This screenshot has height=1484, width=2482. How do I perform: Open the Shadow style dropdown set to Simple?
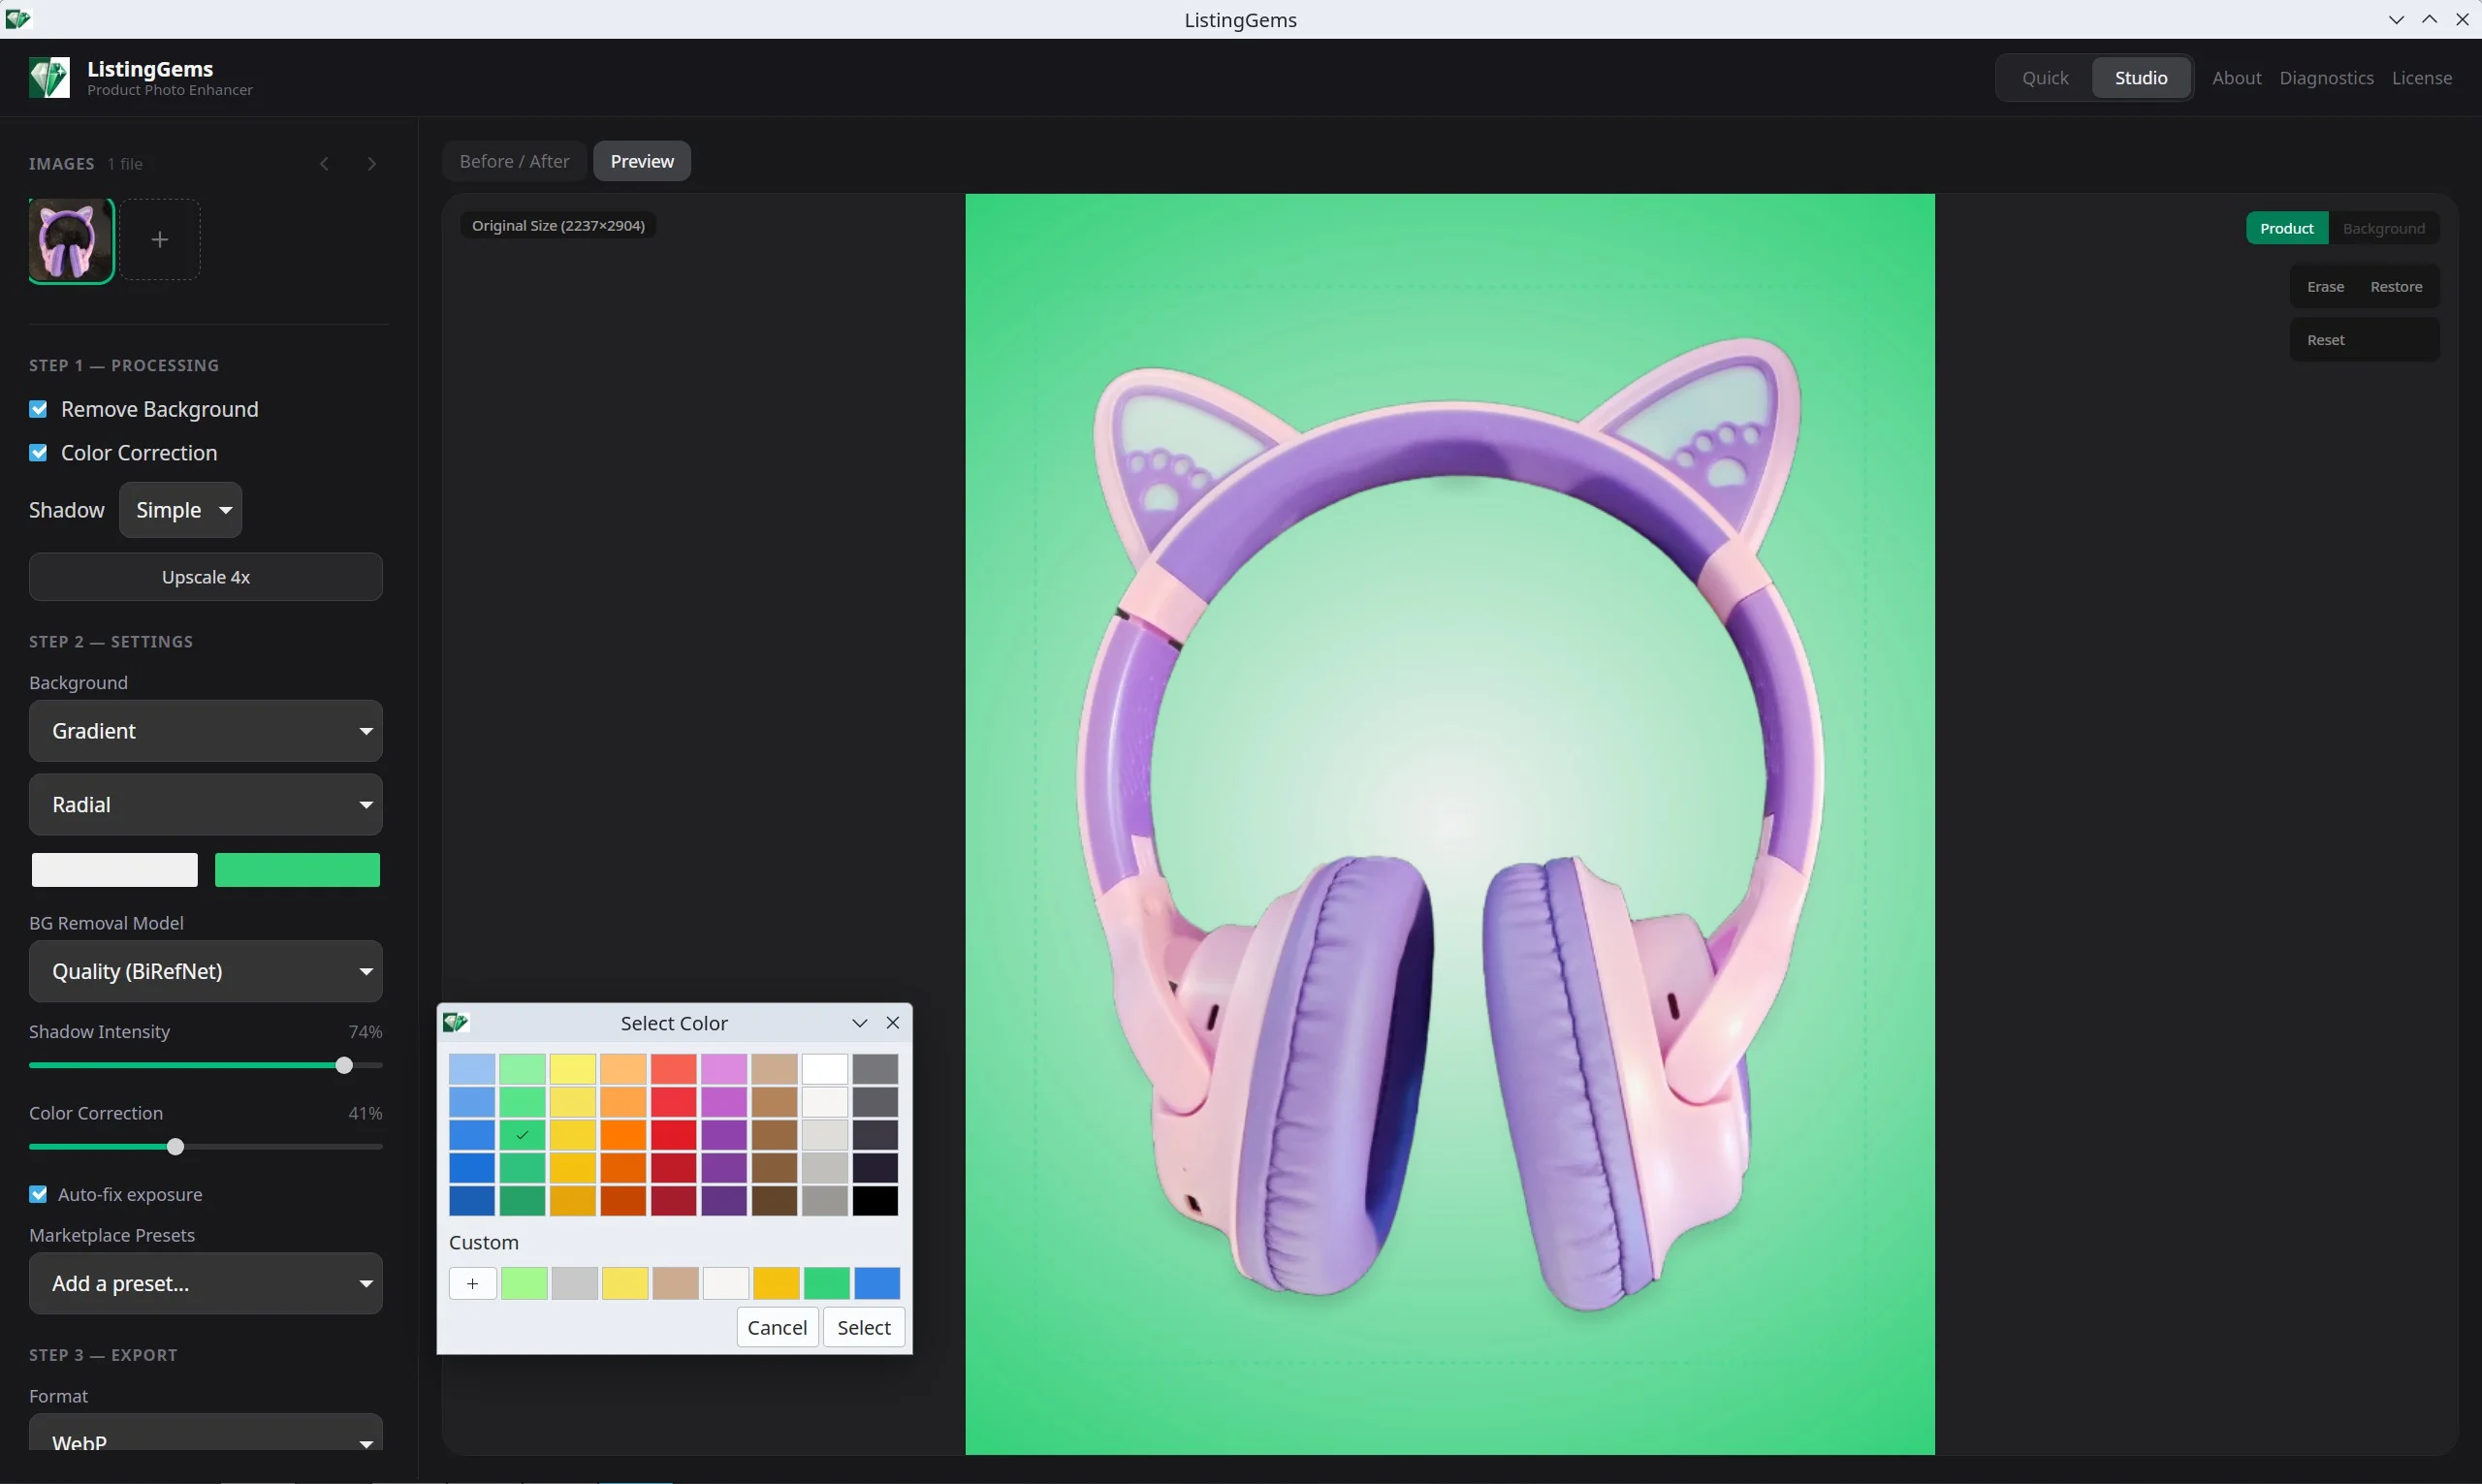pyautogui.click(x=181, y=510)
